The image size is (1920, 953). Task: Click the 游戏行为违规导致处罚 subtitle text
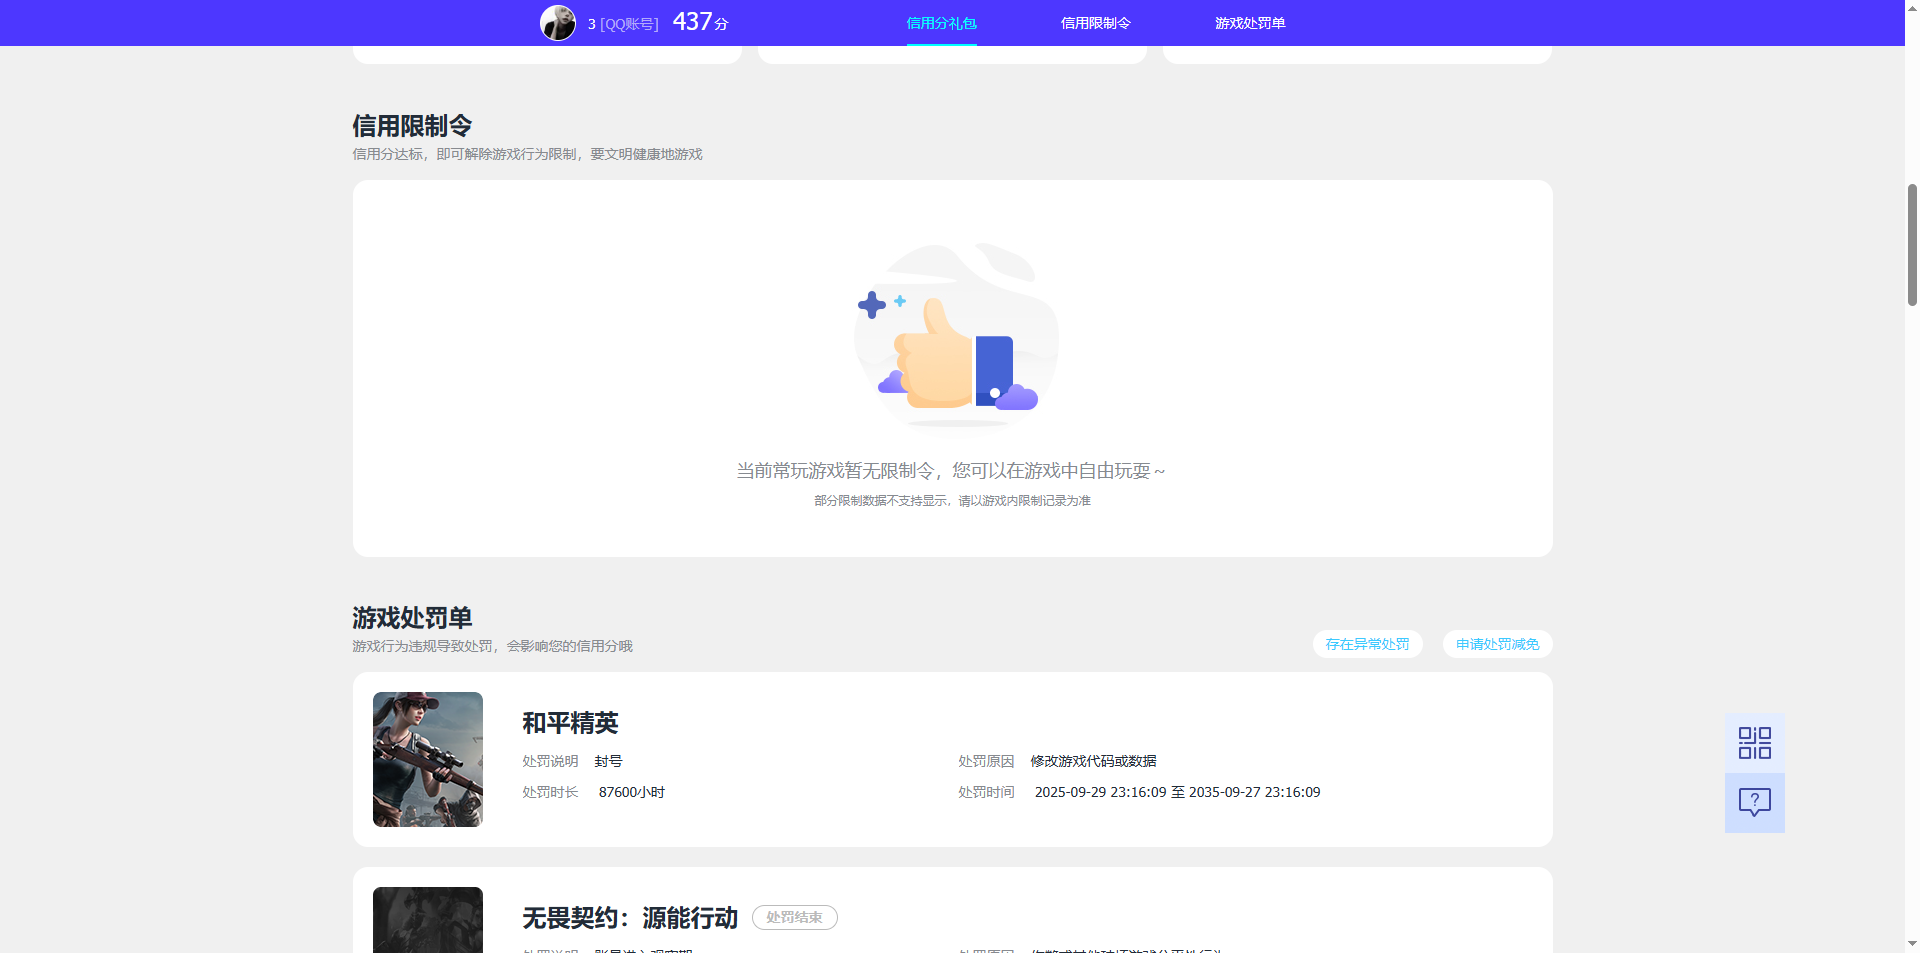point(492,646)
